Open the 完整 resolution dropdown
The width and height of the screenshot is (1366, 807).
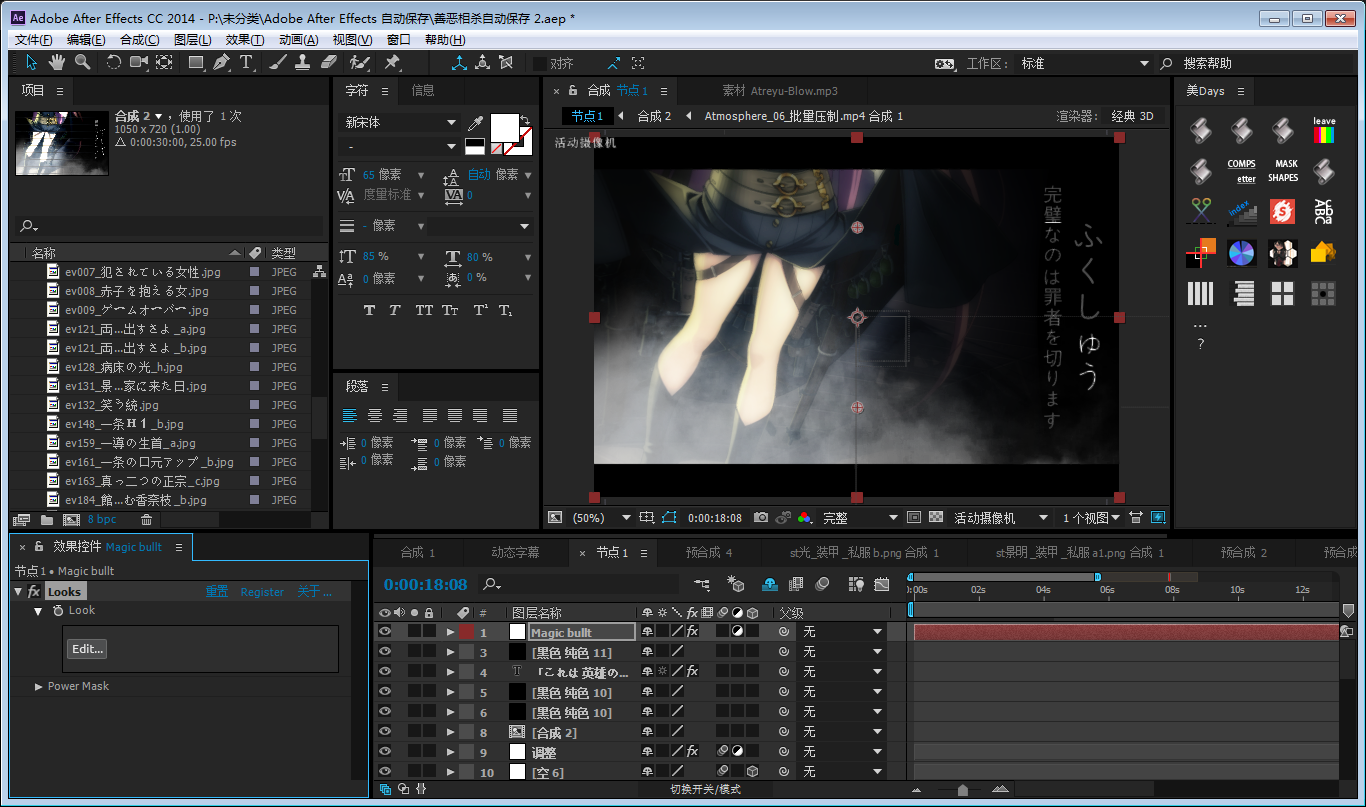(861, 518)
